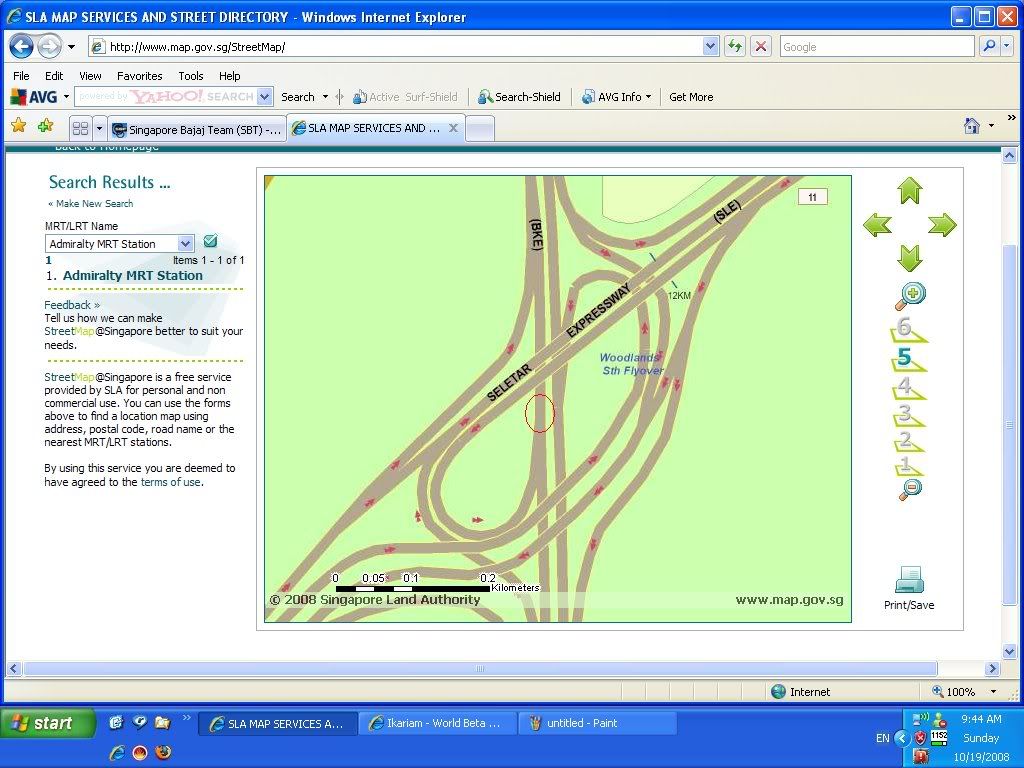Click the Refresh page icon
The width and height of the screenshot is (1024, 768).
tap(735, 46)
